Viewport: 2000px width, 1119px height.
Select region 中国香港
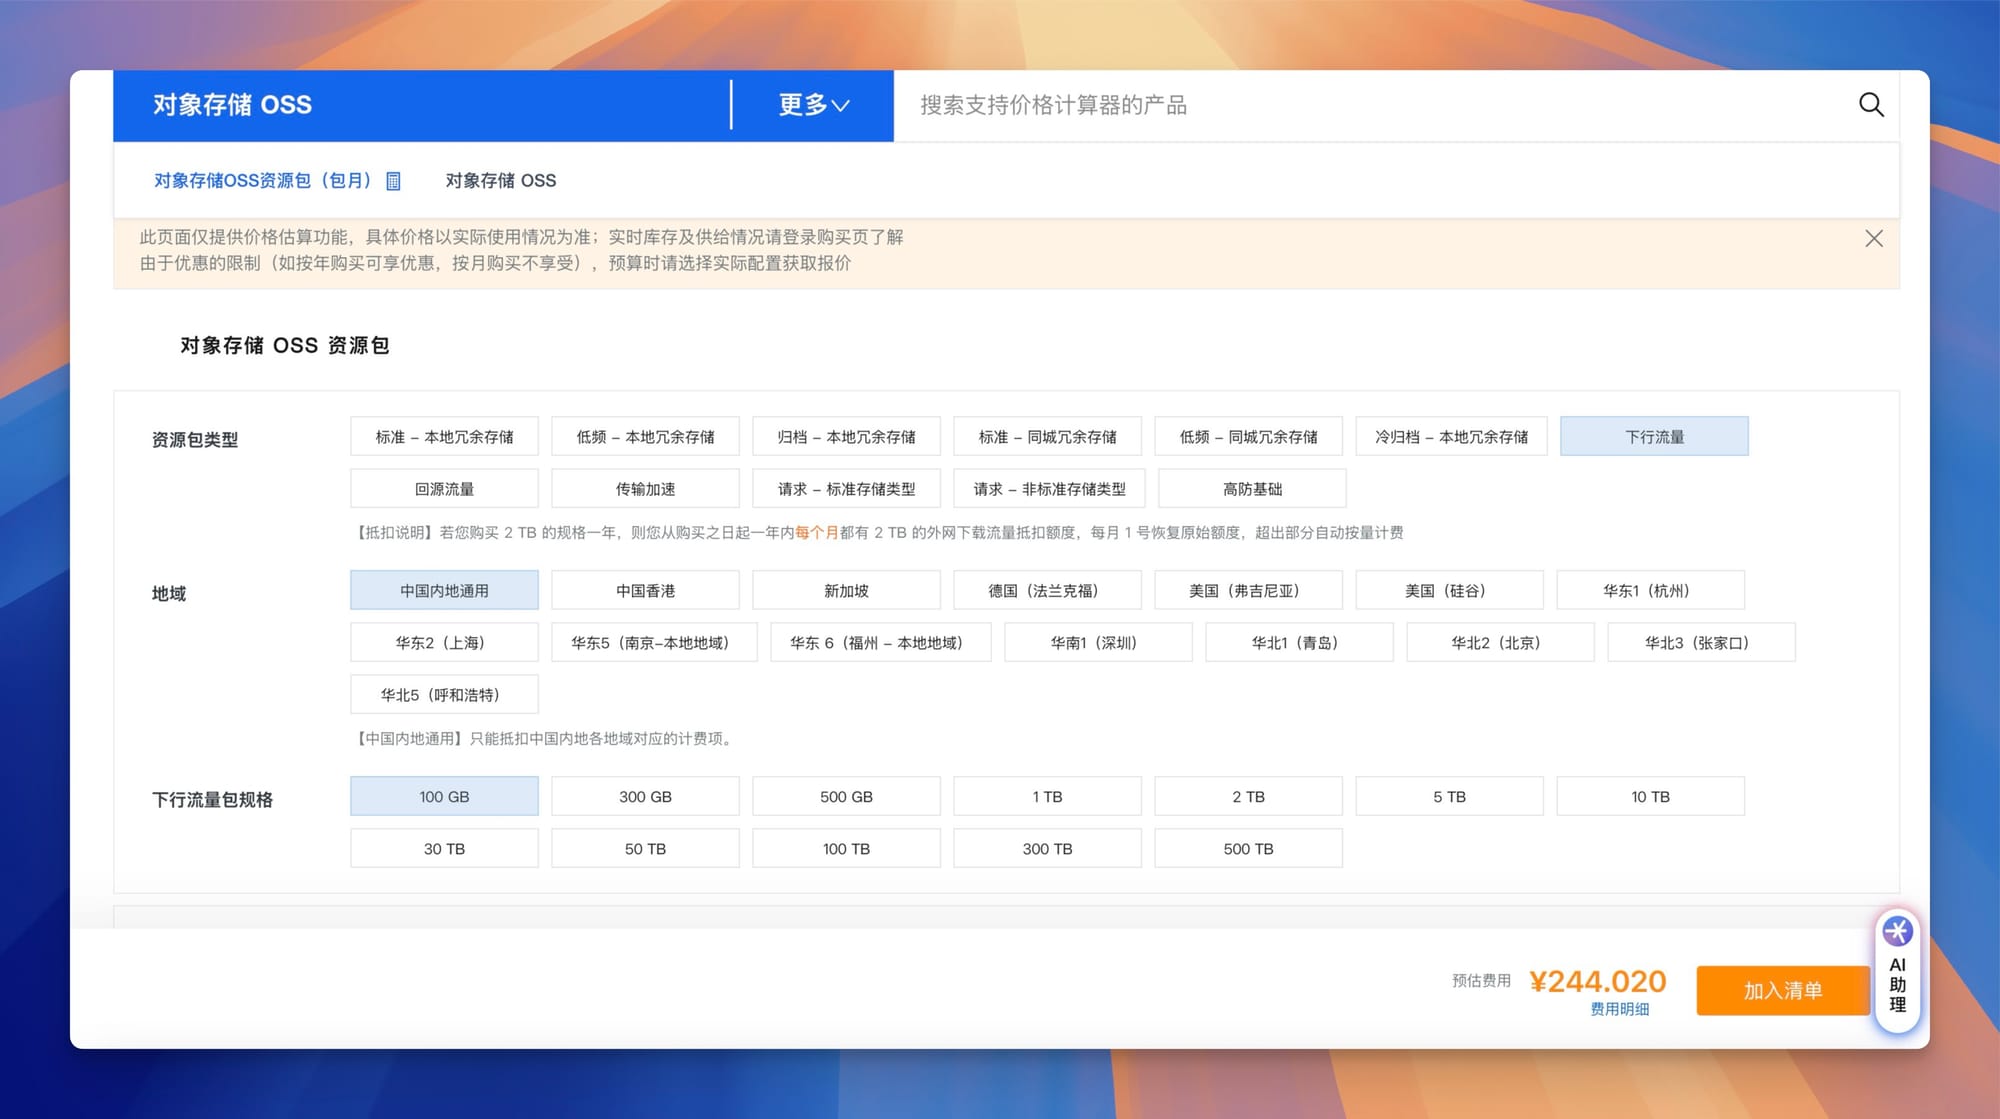(645, 591)
